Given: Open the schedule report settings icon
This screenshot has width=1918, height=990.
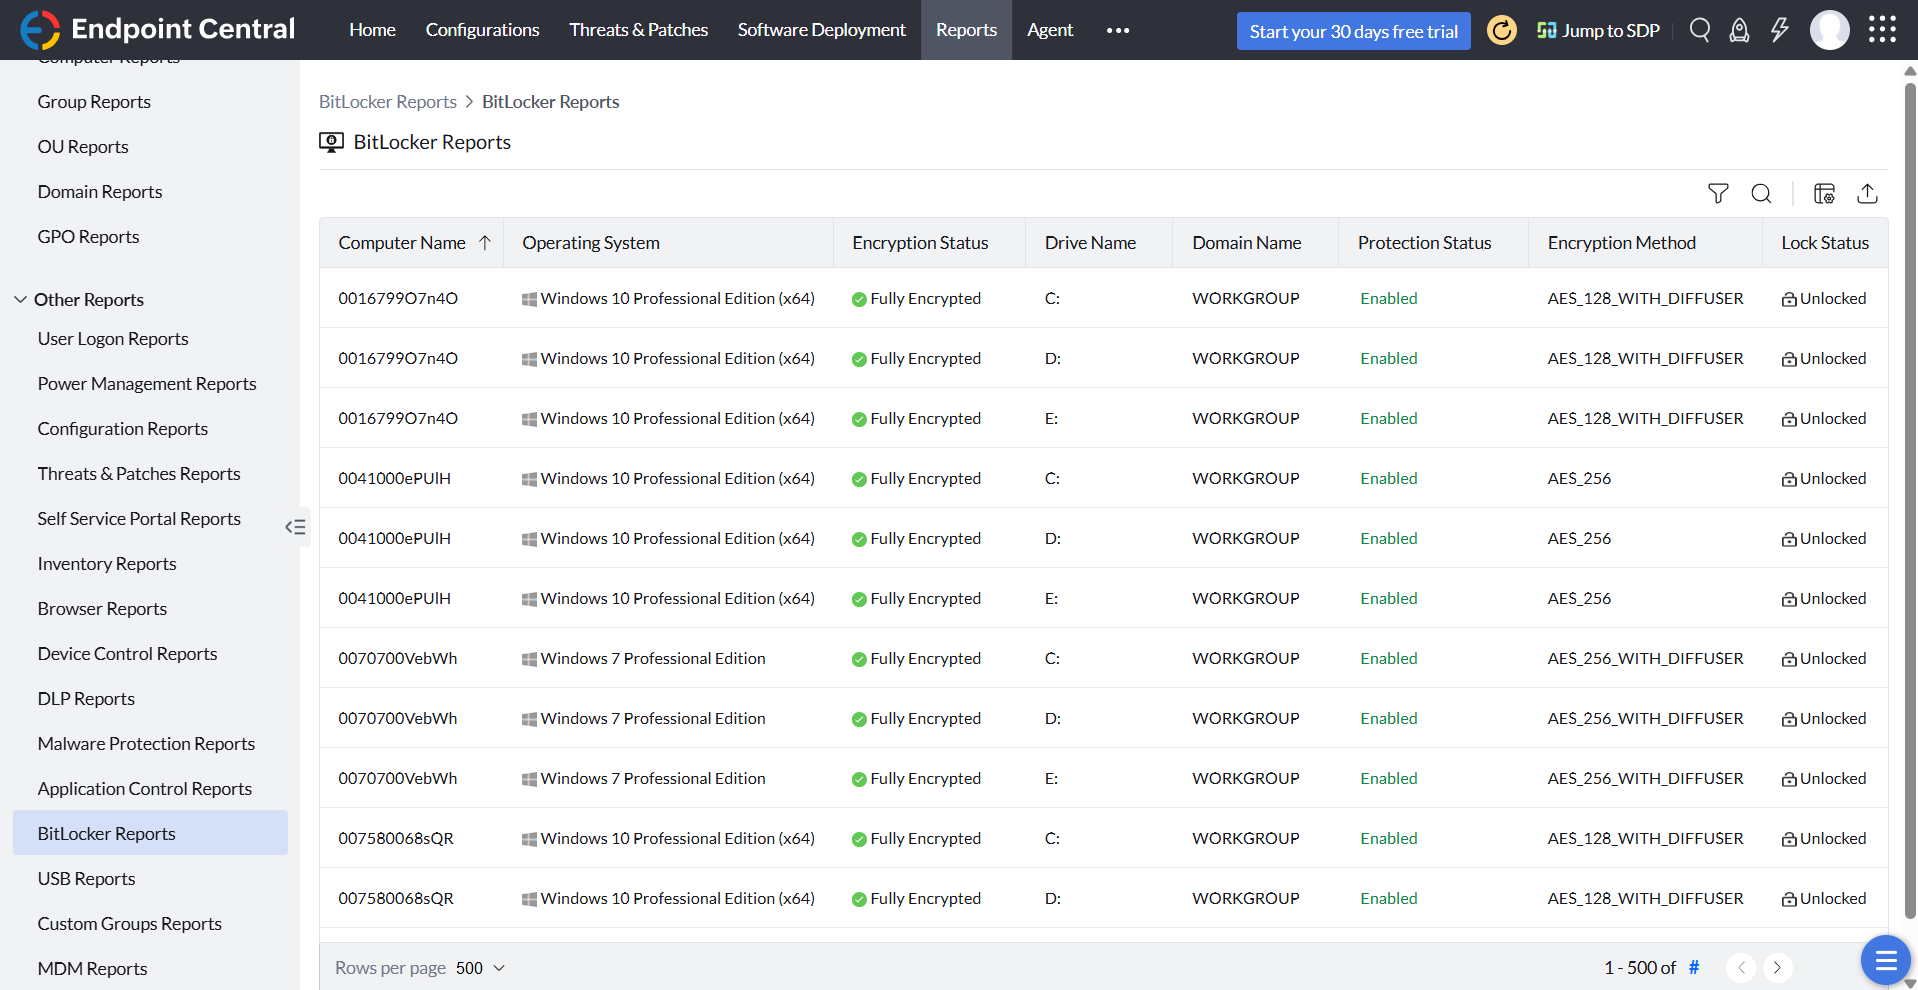Looking at the screenshot, I should [1824, 193].
